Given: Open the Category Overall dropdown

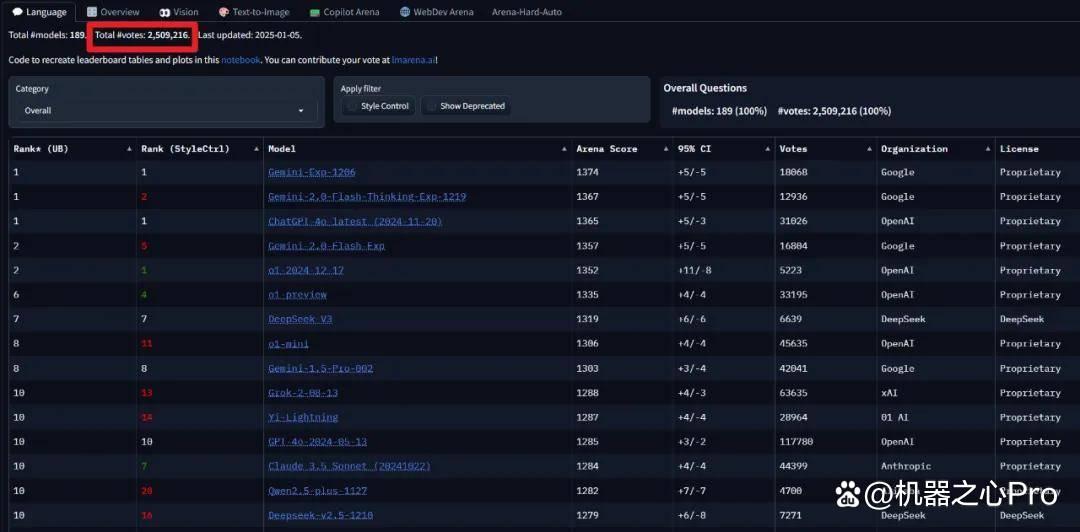Looking at the screenshot, I should (x=166, y=110).
